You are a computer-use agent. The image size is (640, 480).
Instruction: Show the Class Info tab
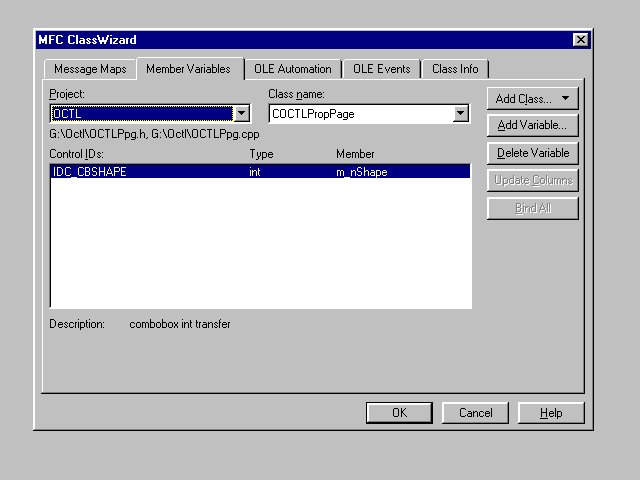click(455, 69)
